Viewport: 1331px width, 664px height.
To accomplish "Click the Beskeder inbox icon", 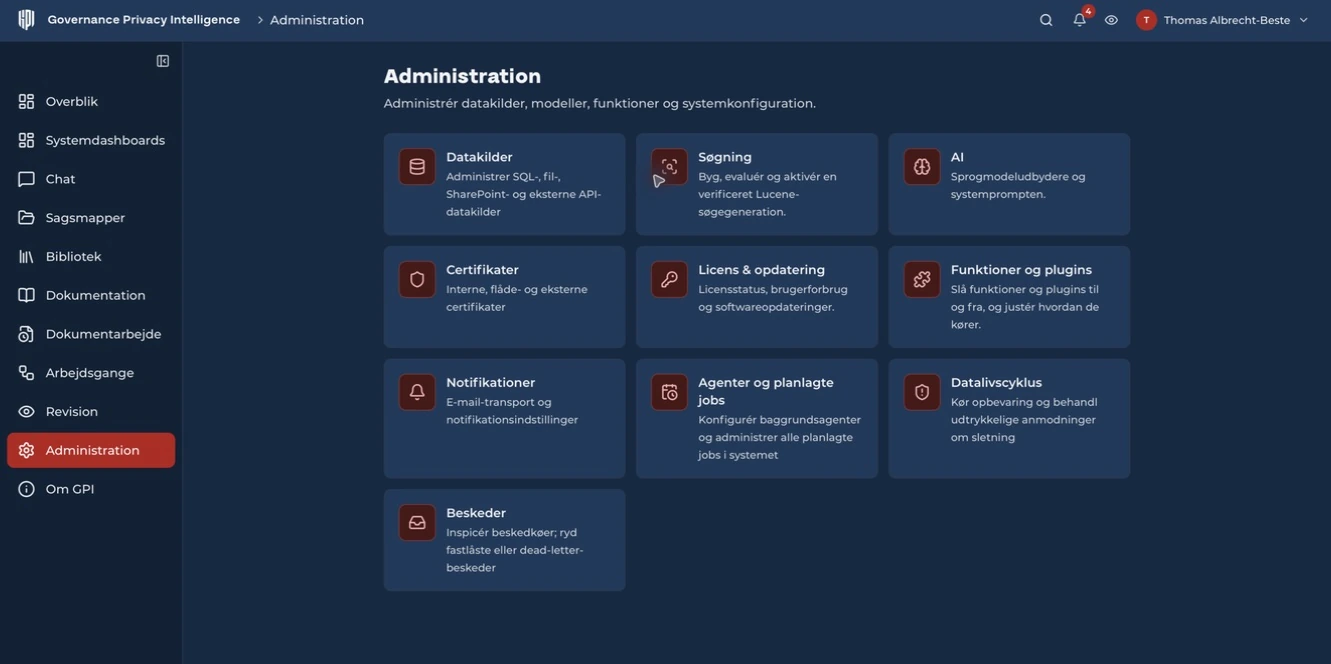I will (x=417, y=523).
